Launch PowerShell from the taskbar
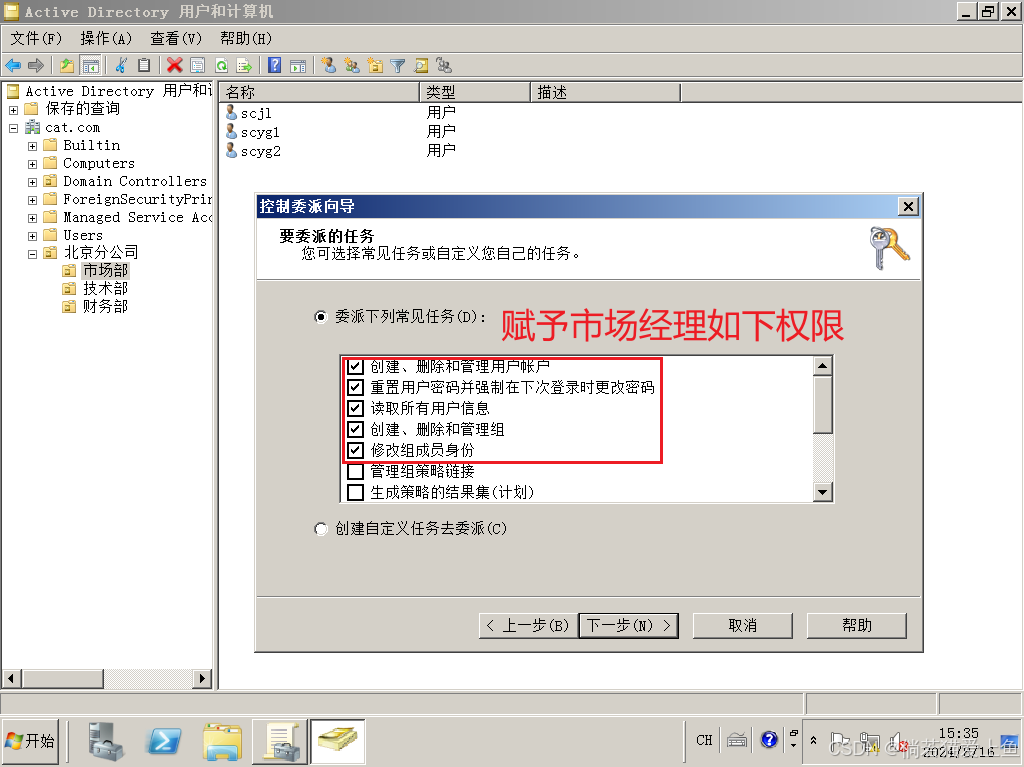Viewport: 1024px width, 767px height. click(x=163, y=742)
